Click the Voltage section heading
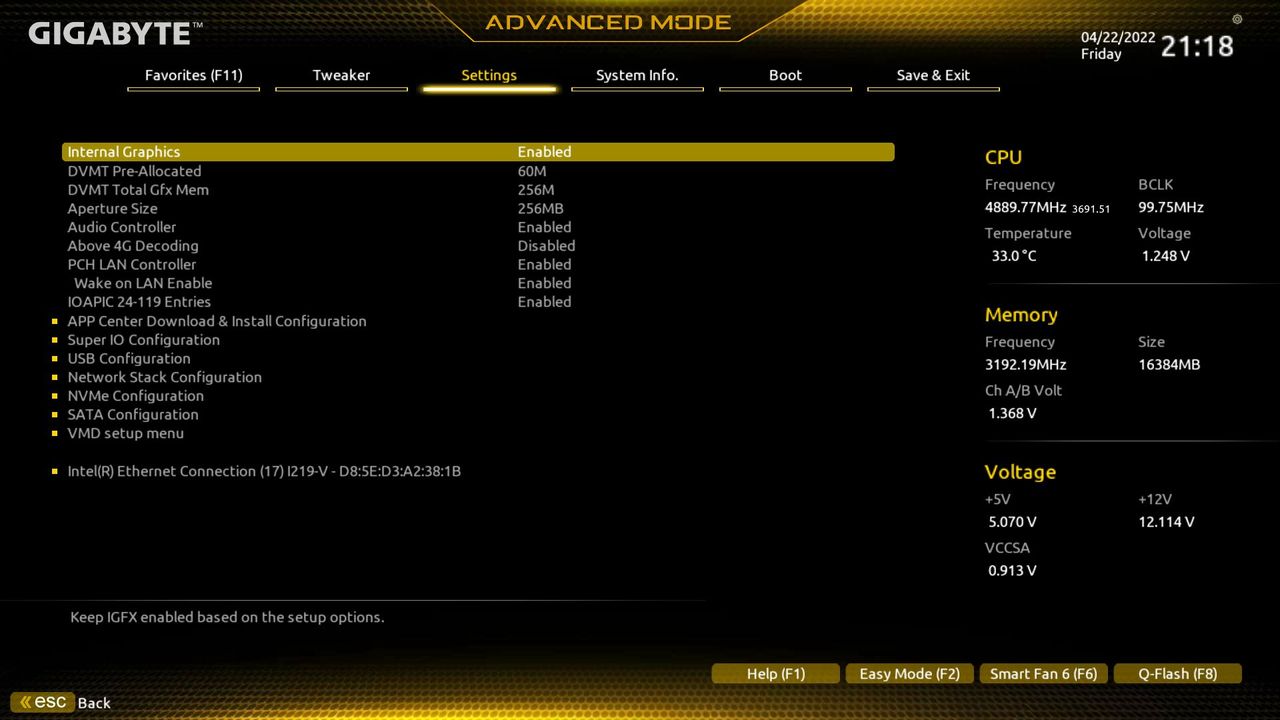Image resolution: width=1280 pixels, height=720 pixels. 1020,472
